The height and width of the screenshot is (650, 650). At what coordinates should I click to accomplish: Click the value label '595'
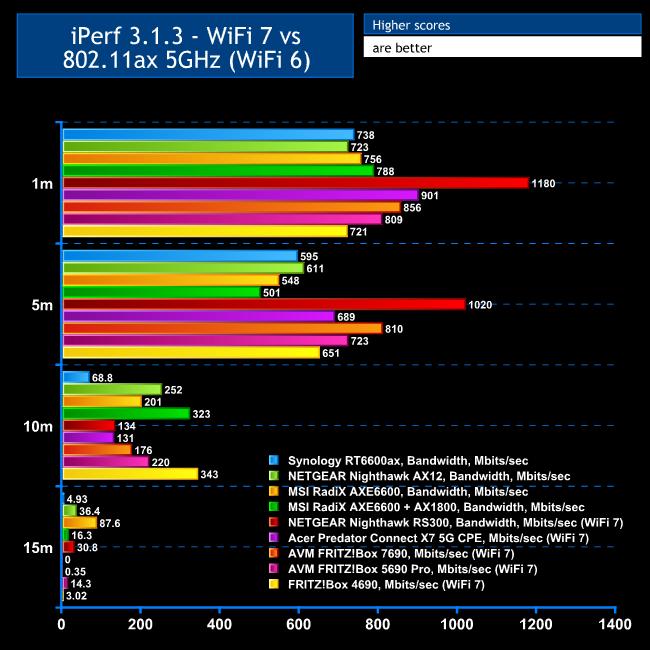309,256
